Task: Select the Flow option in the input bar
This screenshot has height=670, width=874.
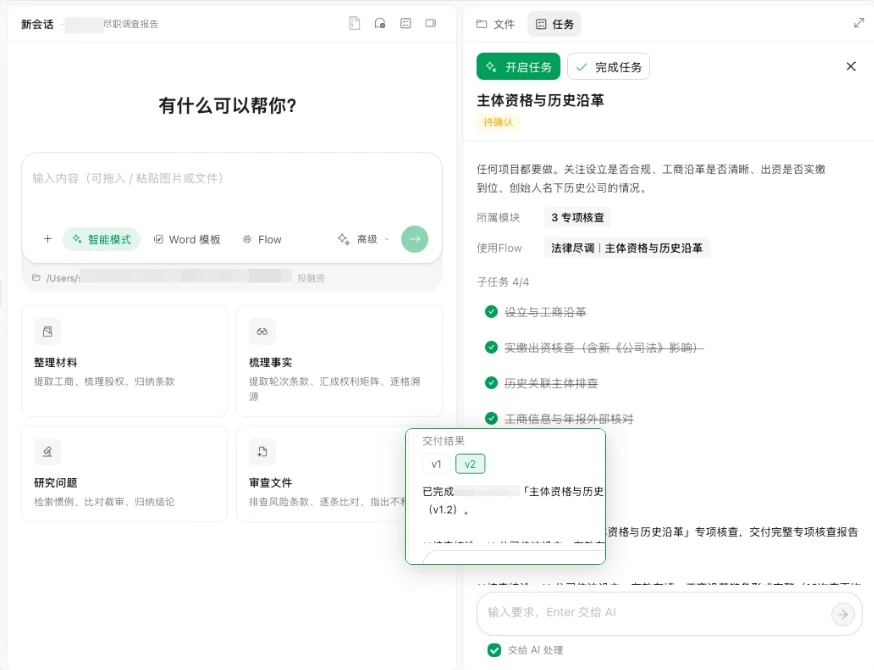Action: point(262,239)
